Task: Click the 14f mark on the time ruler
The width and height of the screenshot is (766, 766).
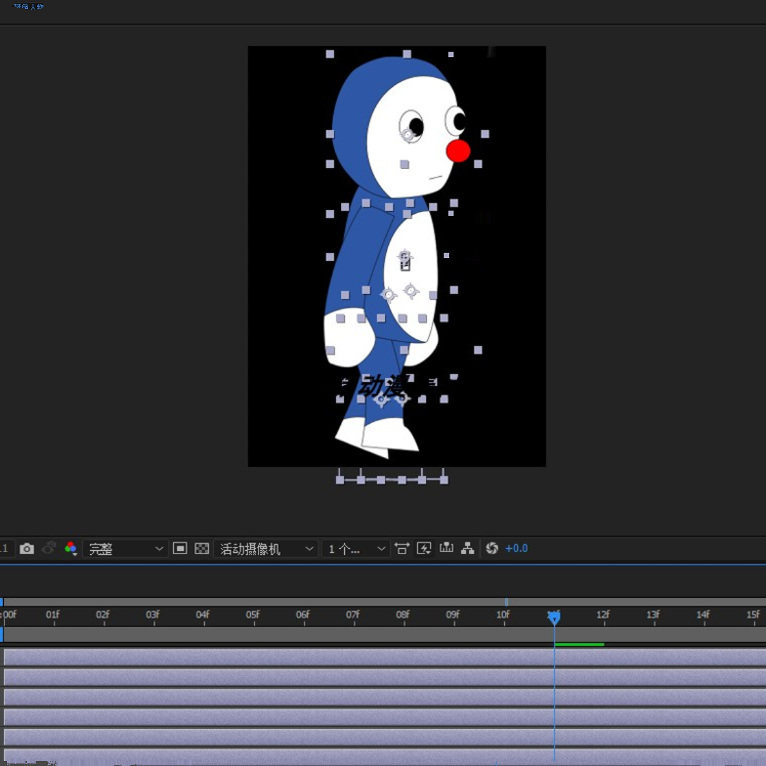Action: [703, 615]
